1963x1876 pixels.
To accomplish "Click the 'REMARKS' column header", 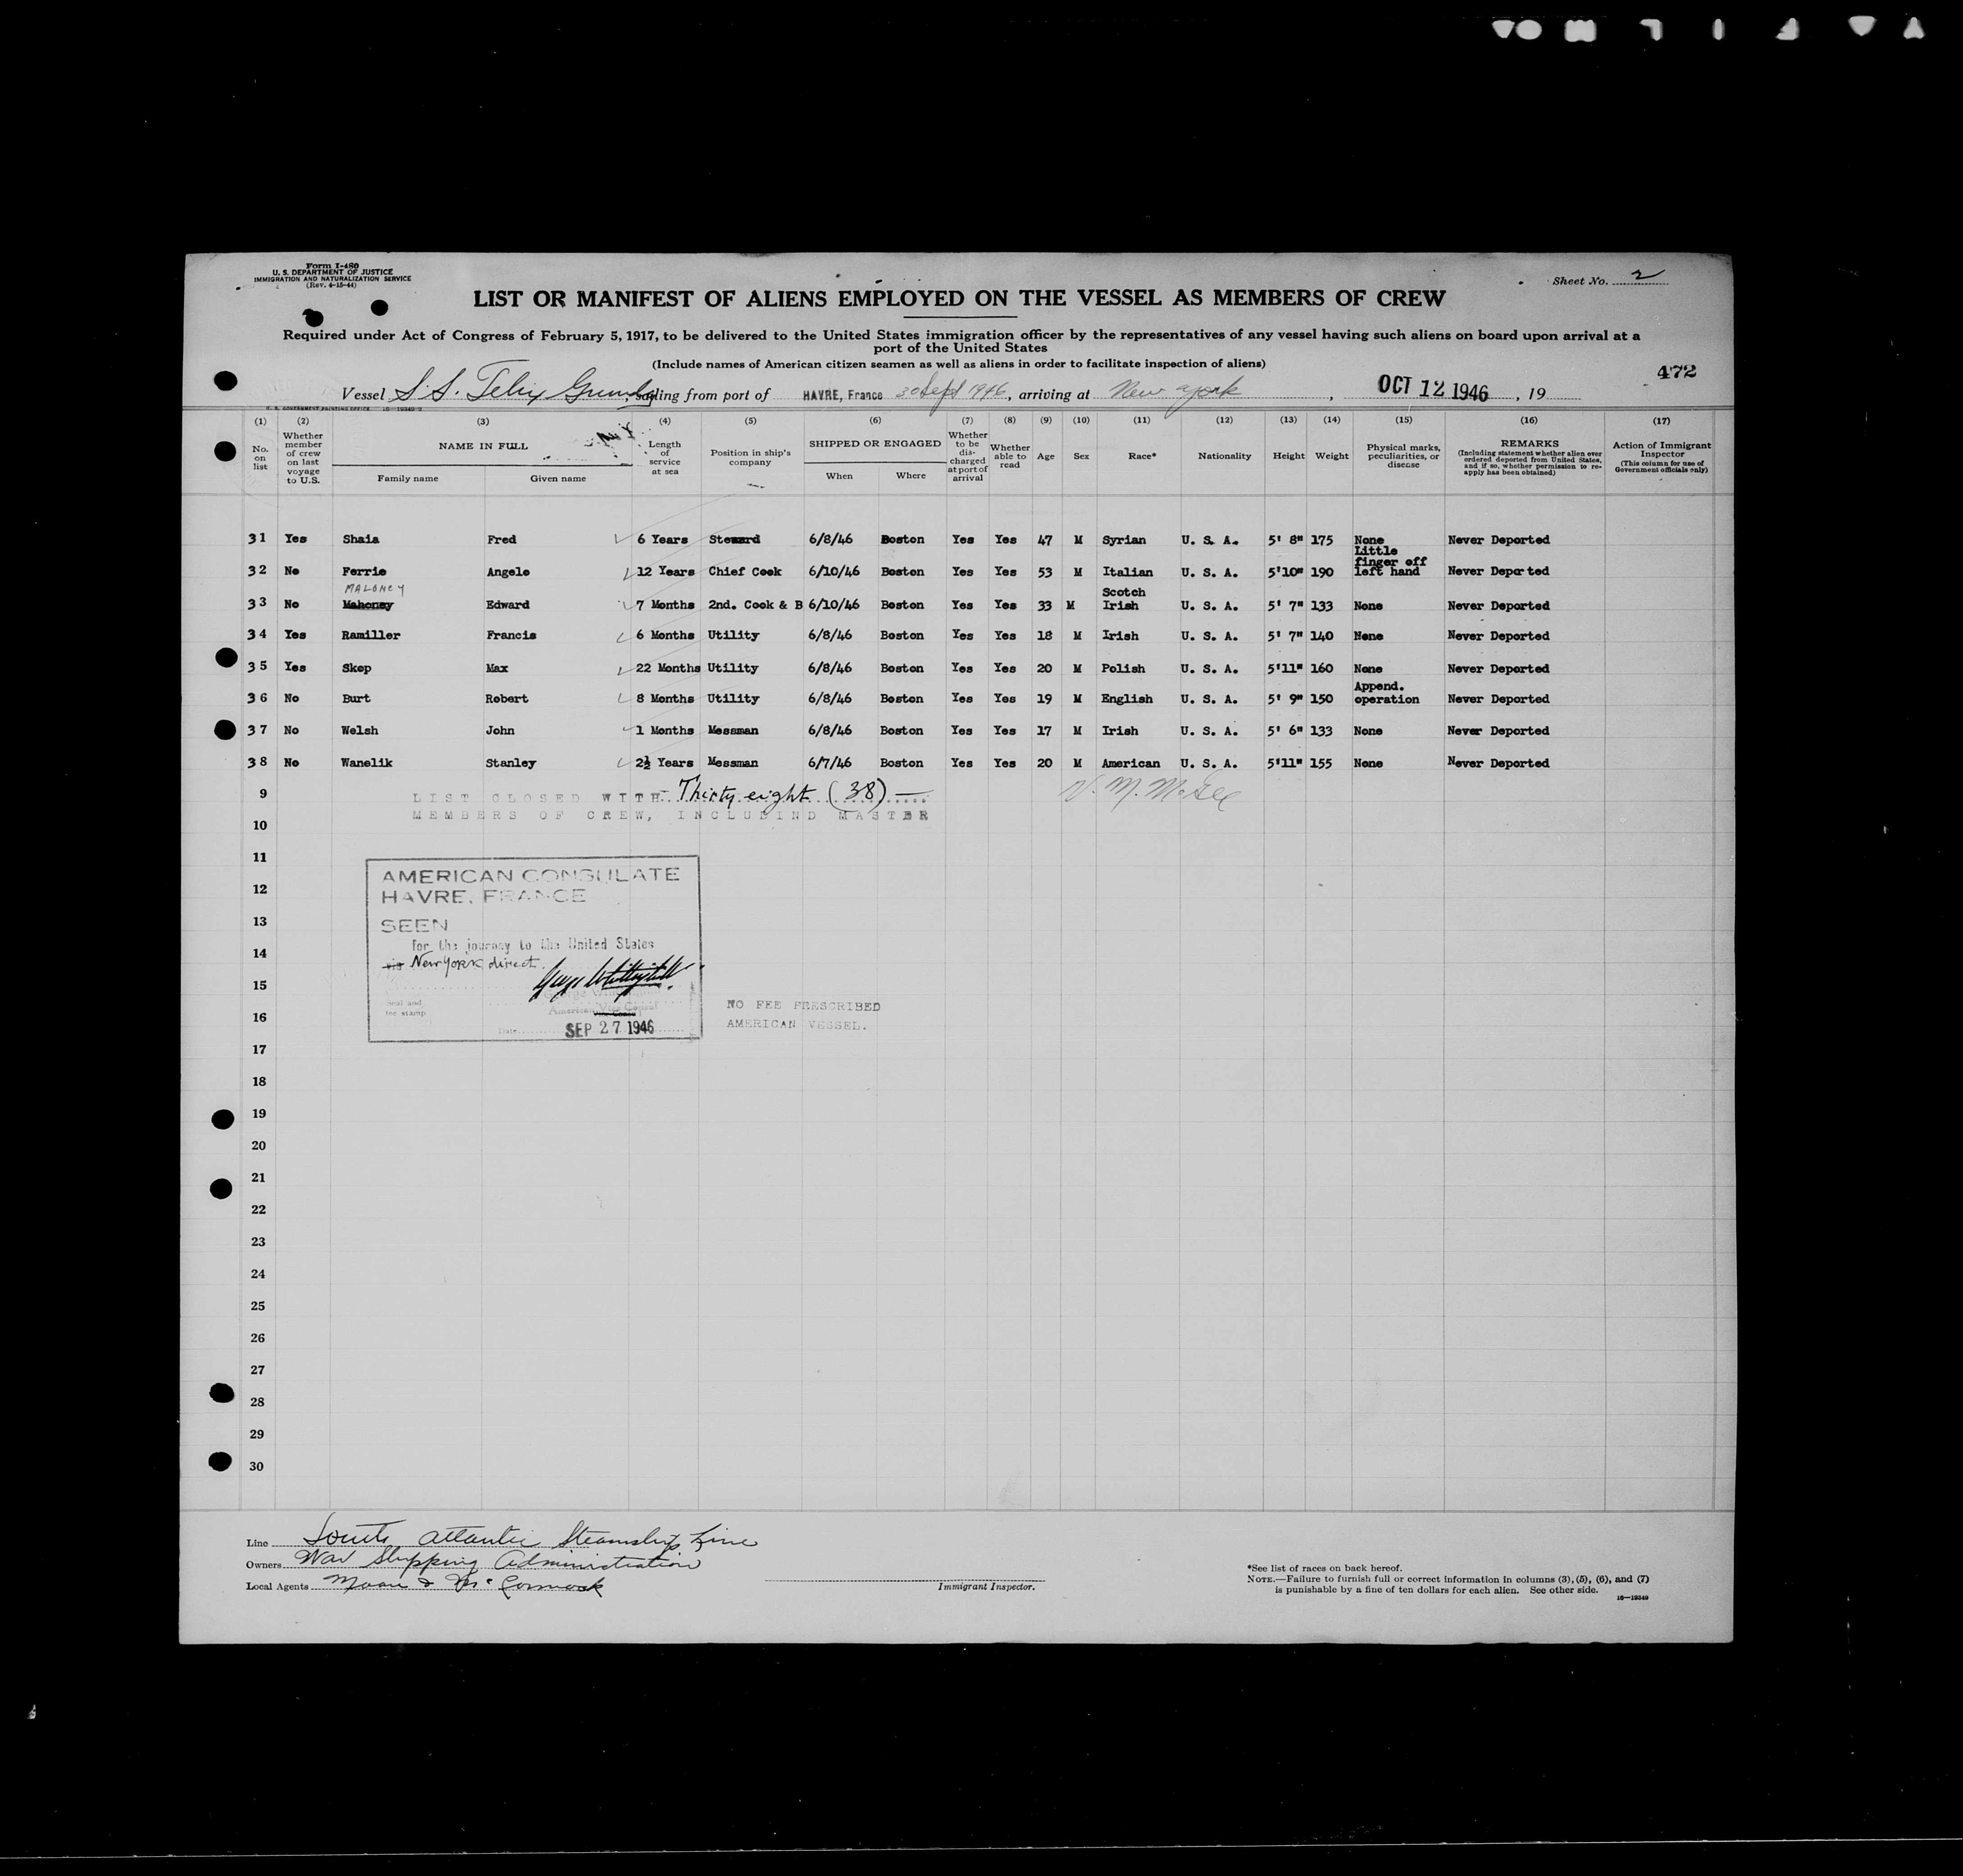I will [1529, 444].
